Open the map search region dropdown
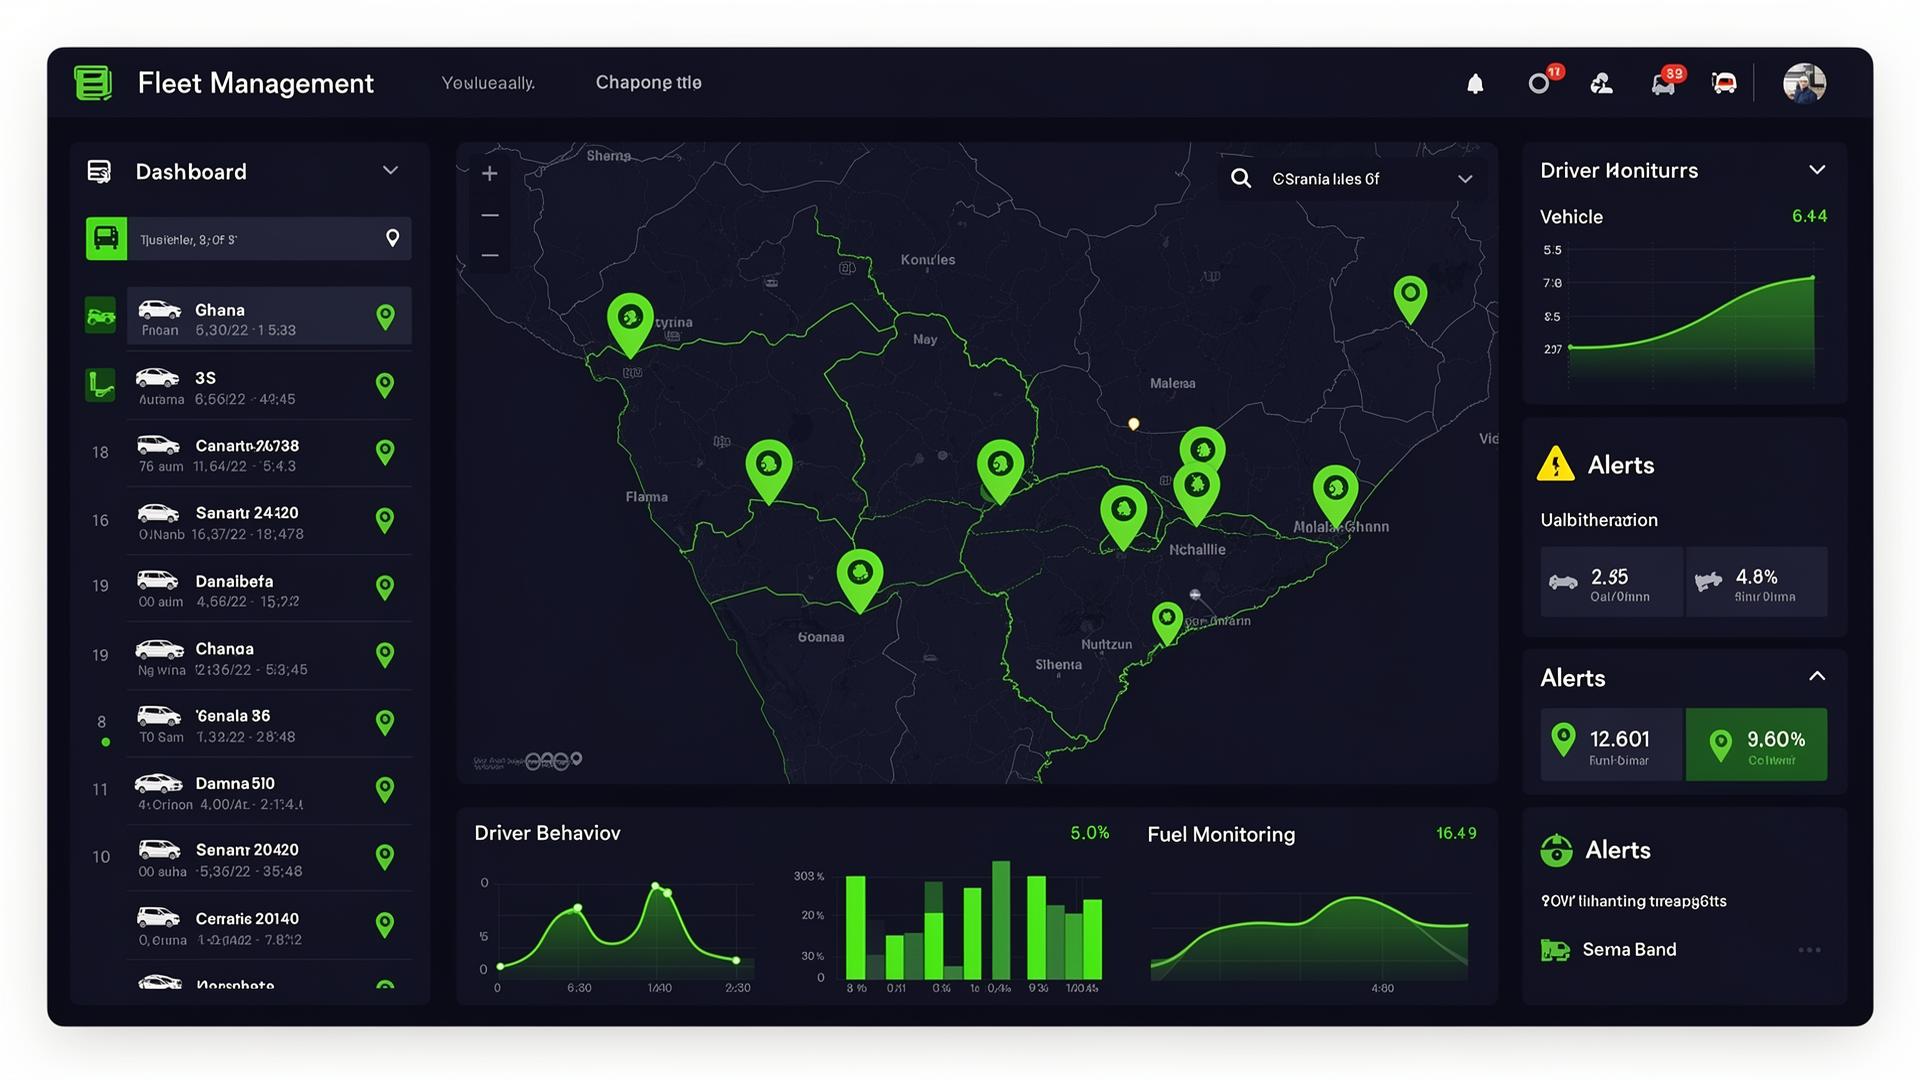Image resolution: width=1920 pixels, height=1080 pixels. pos(1465,179)
